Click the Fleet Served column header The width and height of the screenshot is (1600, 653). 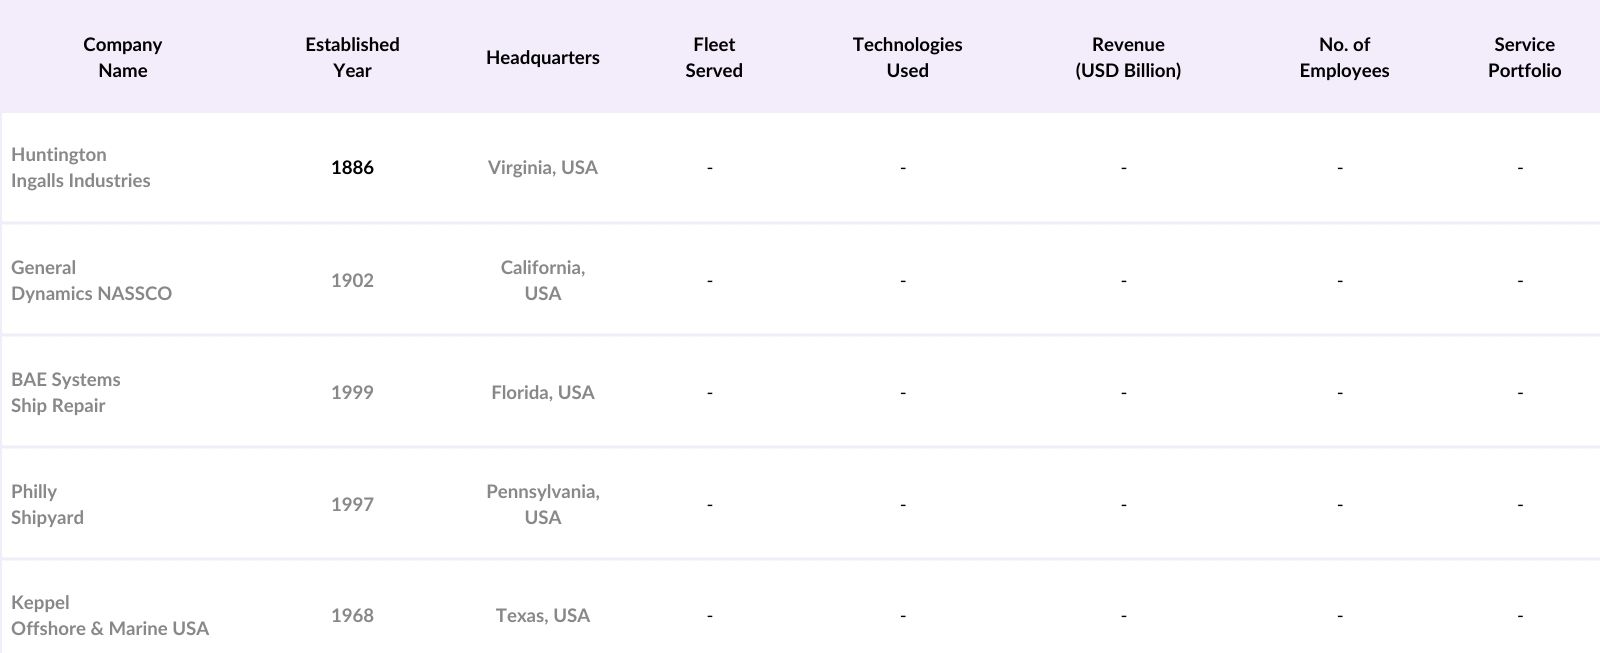[714, 57]
